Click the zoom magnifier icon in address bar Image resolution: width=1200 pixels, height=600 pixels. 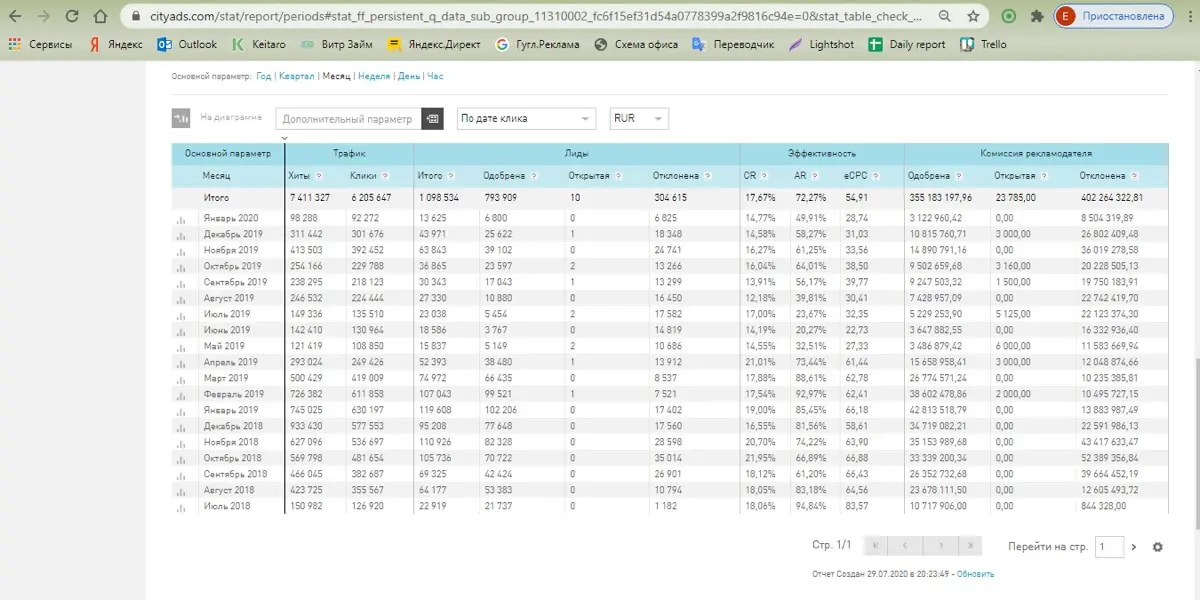tap(945, 16)
